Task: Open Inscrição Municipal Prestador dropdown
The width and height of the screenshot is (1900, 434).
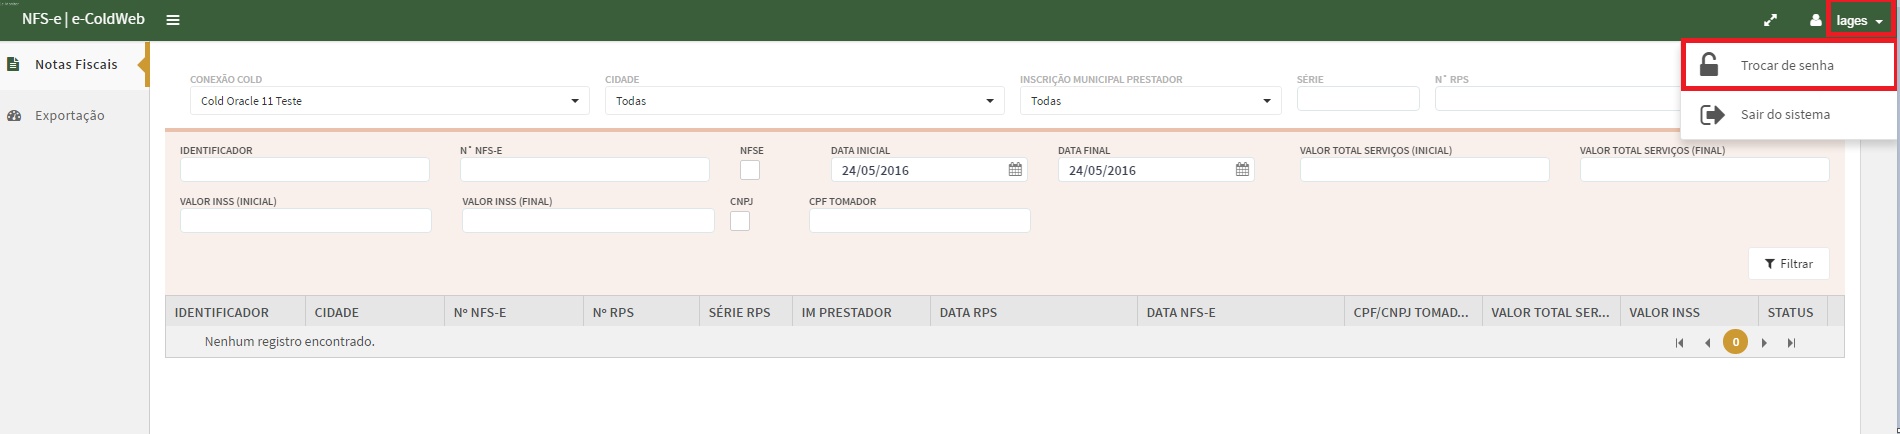Action: point(1150,101)
